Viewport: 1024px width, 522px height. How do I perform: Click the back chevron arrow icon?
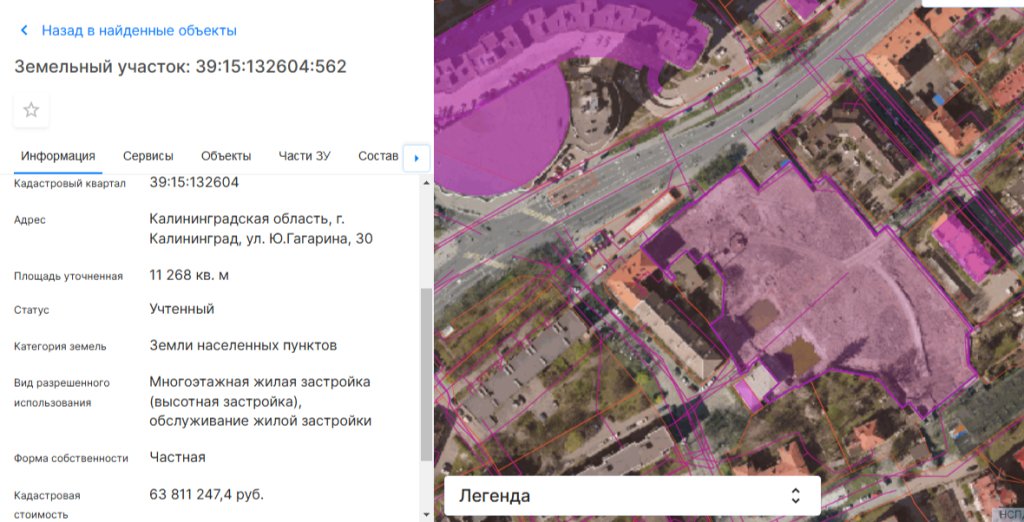pos(24,31)
